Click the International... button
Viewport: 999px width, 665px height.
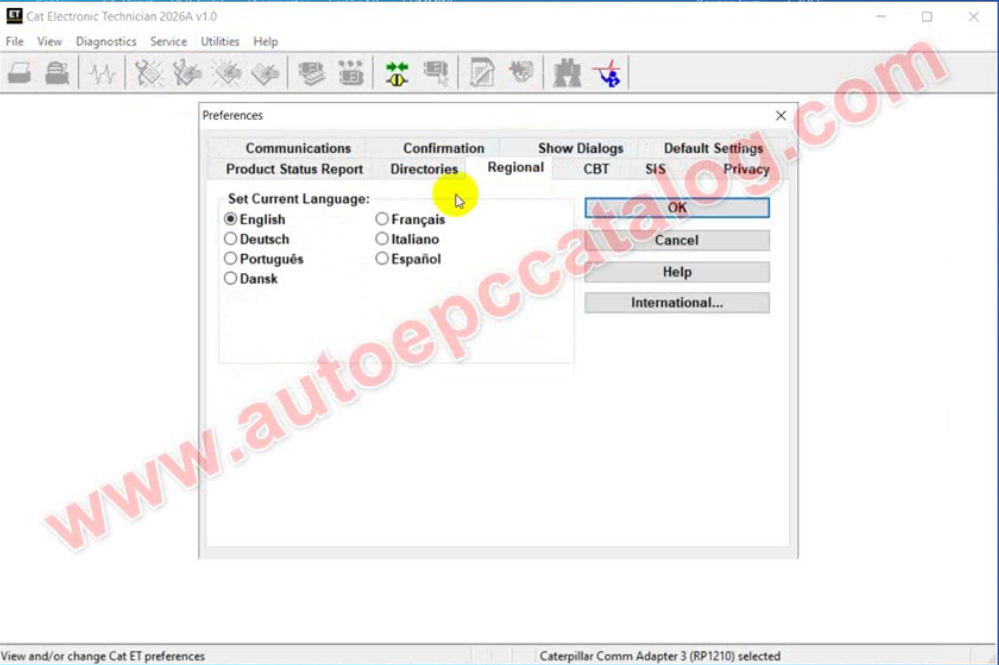pyautogui.click(x=677, y=303)
